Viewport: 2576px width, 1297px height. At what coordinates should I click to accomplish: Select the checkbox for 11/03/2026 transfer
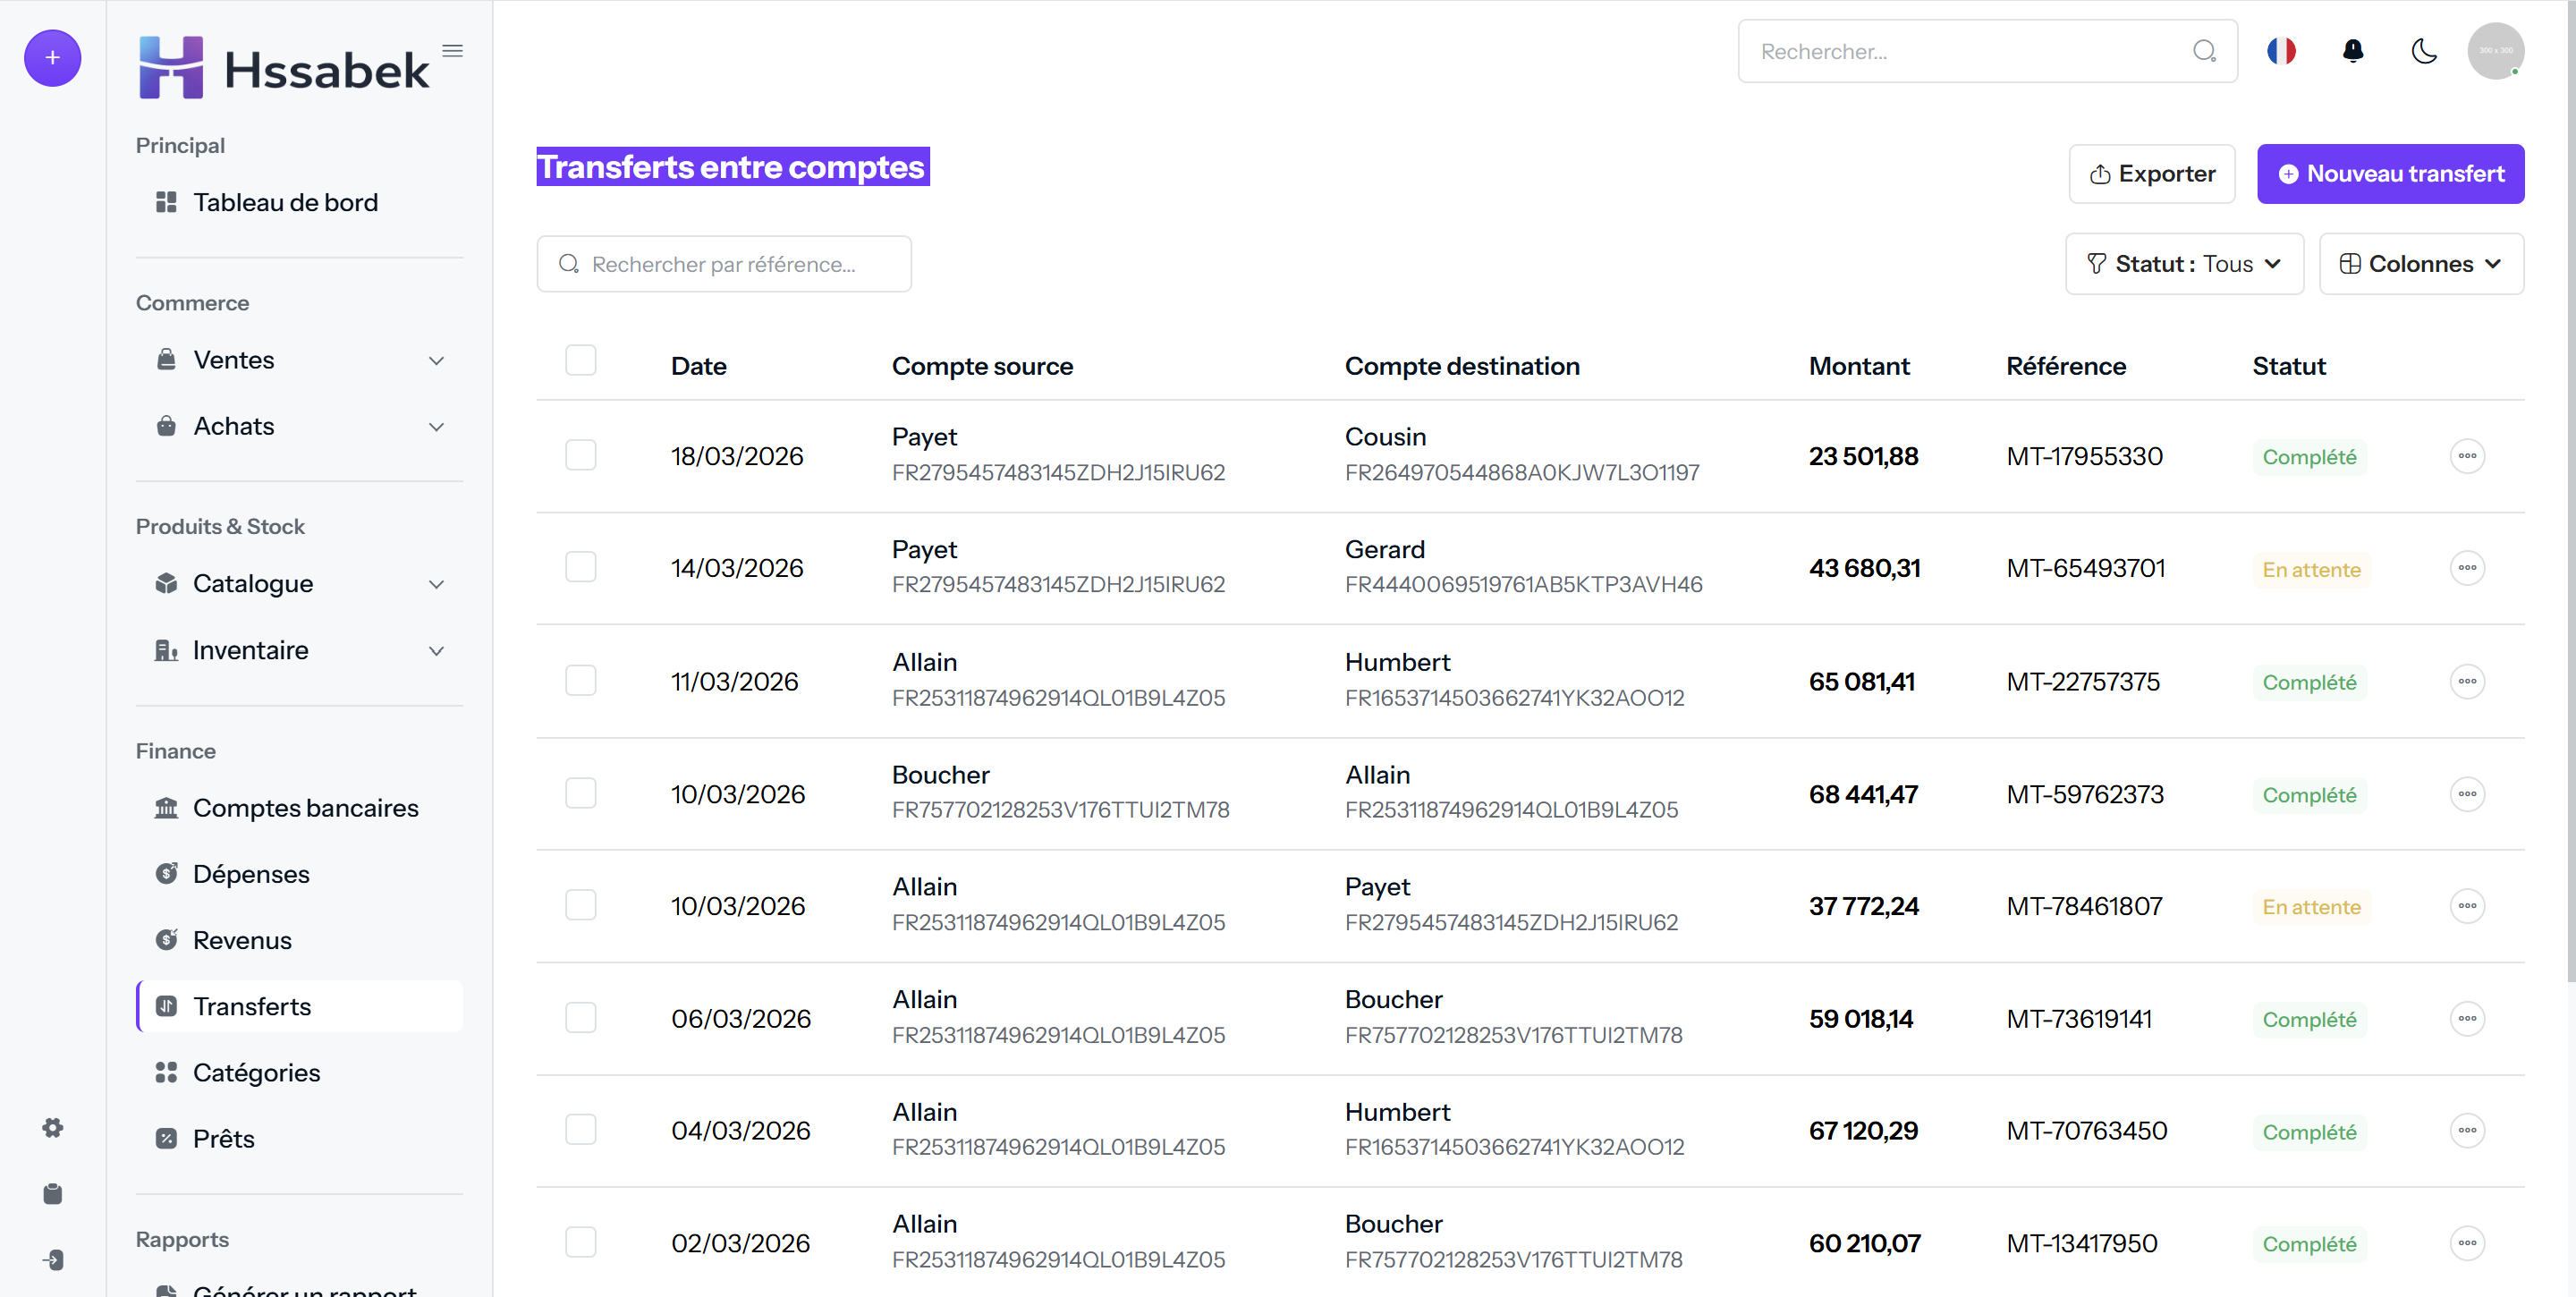pos(580,681)
